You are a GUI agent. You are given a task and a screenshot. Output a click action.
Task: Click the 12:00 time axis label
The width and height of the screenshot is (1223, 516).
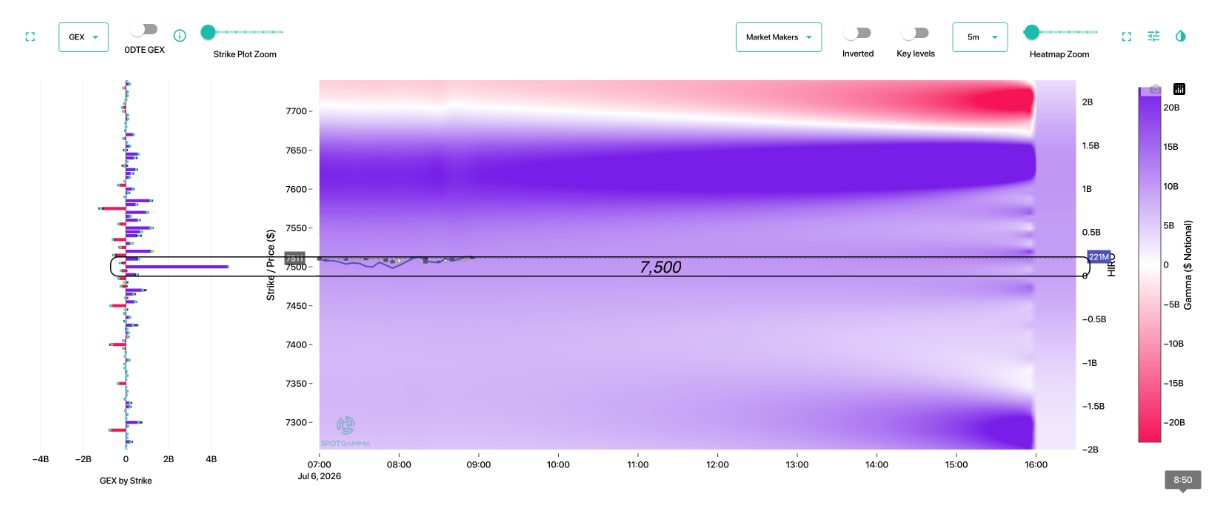point(717,464)
